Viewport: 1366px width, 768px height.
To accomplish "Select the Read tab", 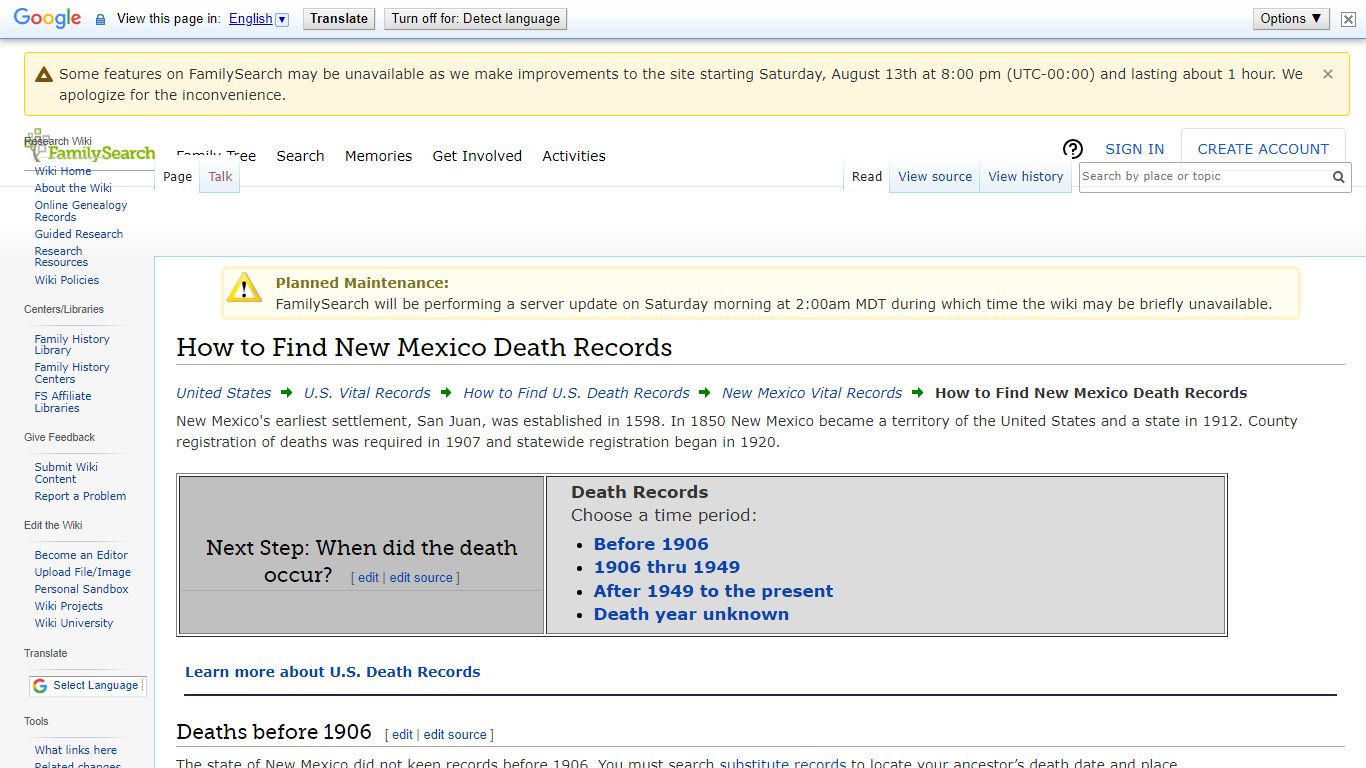I will coord(867,177).
